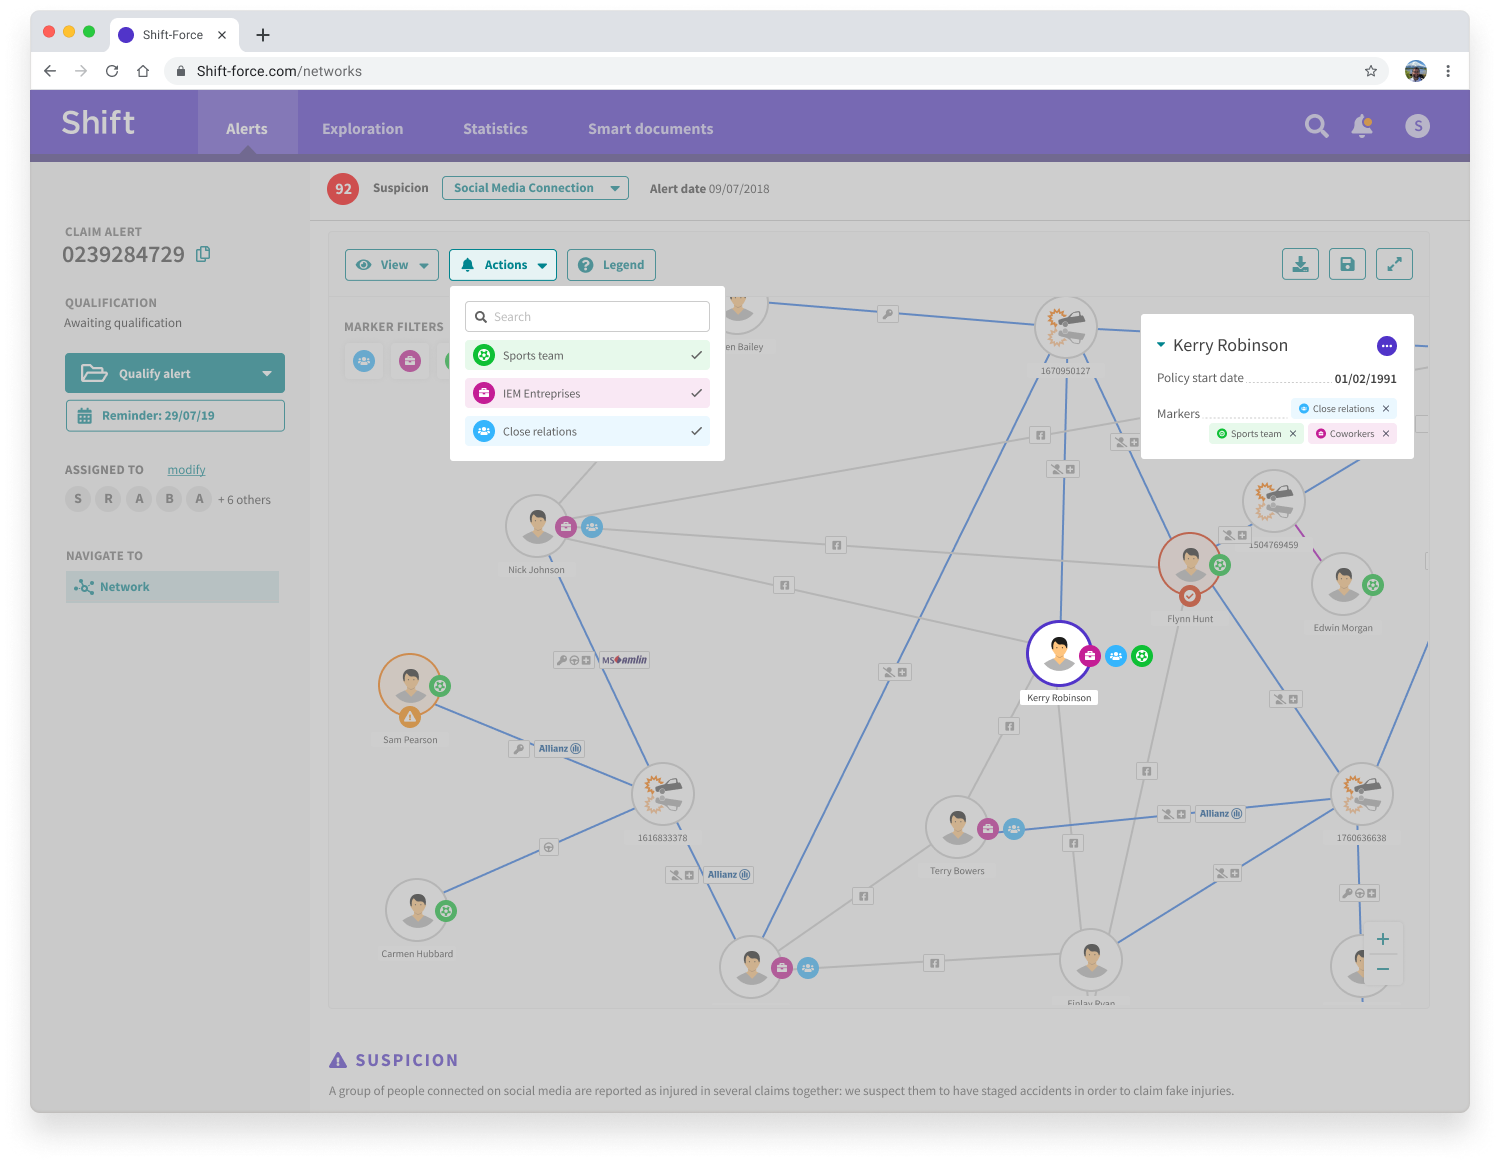Open the Actions dropdown
The height and width of the screenshot is (1163, 1500).
click(x=503, y=265)
